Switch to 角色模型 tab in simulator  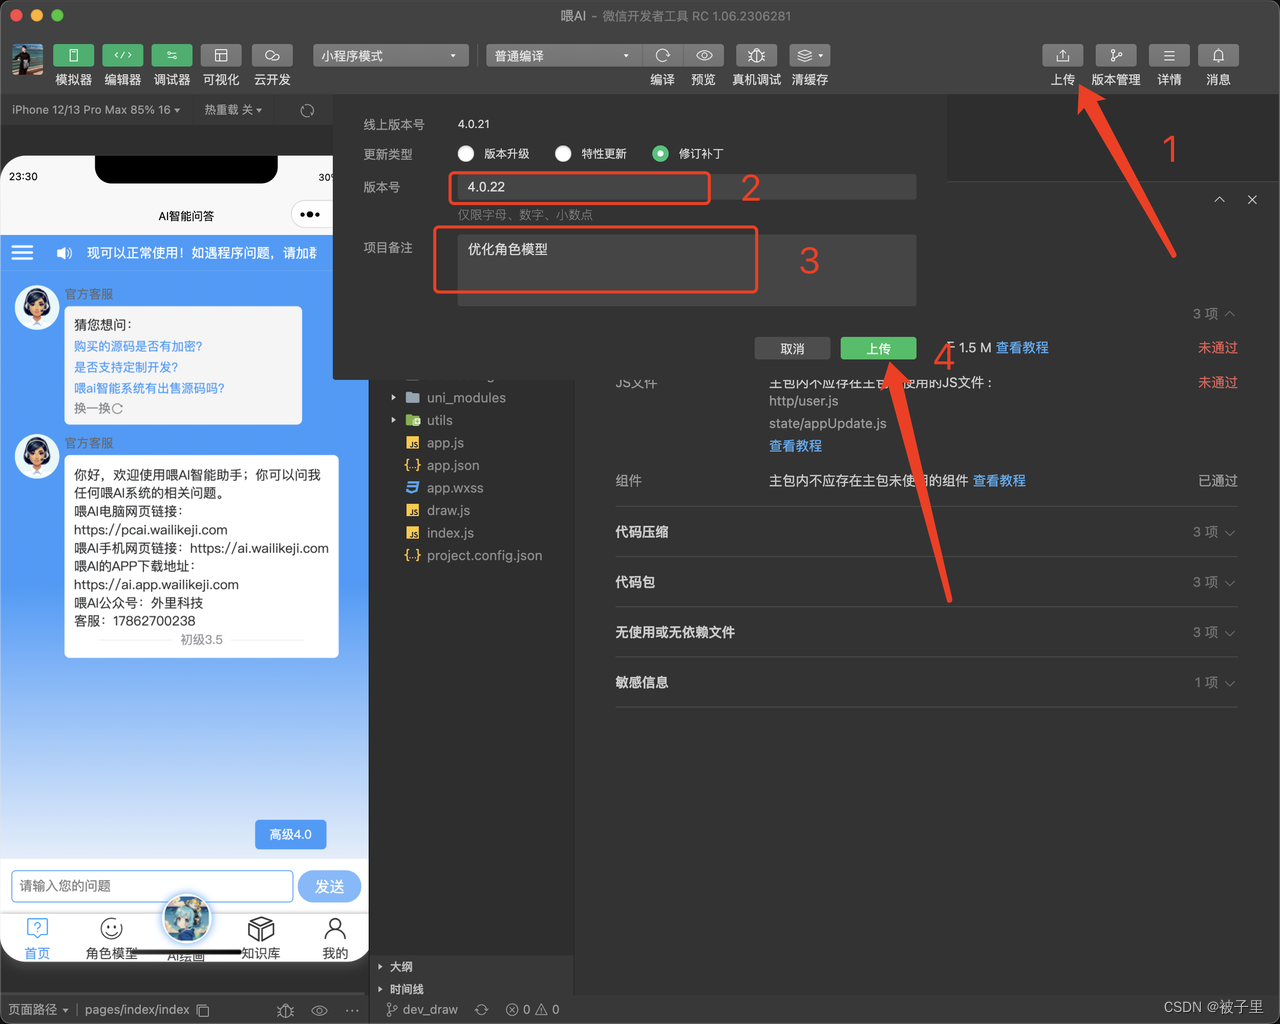pyautogui.click(x=111, y=938)
